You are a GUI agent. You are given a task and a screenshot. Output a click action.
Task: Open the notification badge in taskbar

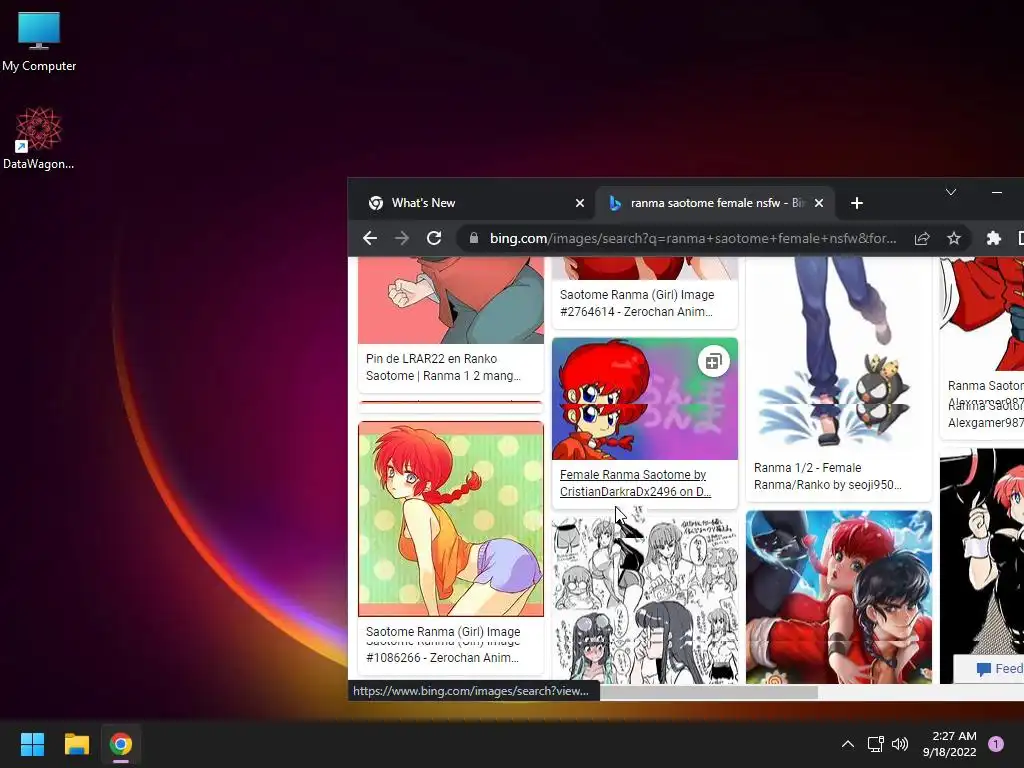pyautogui.click(x=995, y=744)
